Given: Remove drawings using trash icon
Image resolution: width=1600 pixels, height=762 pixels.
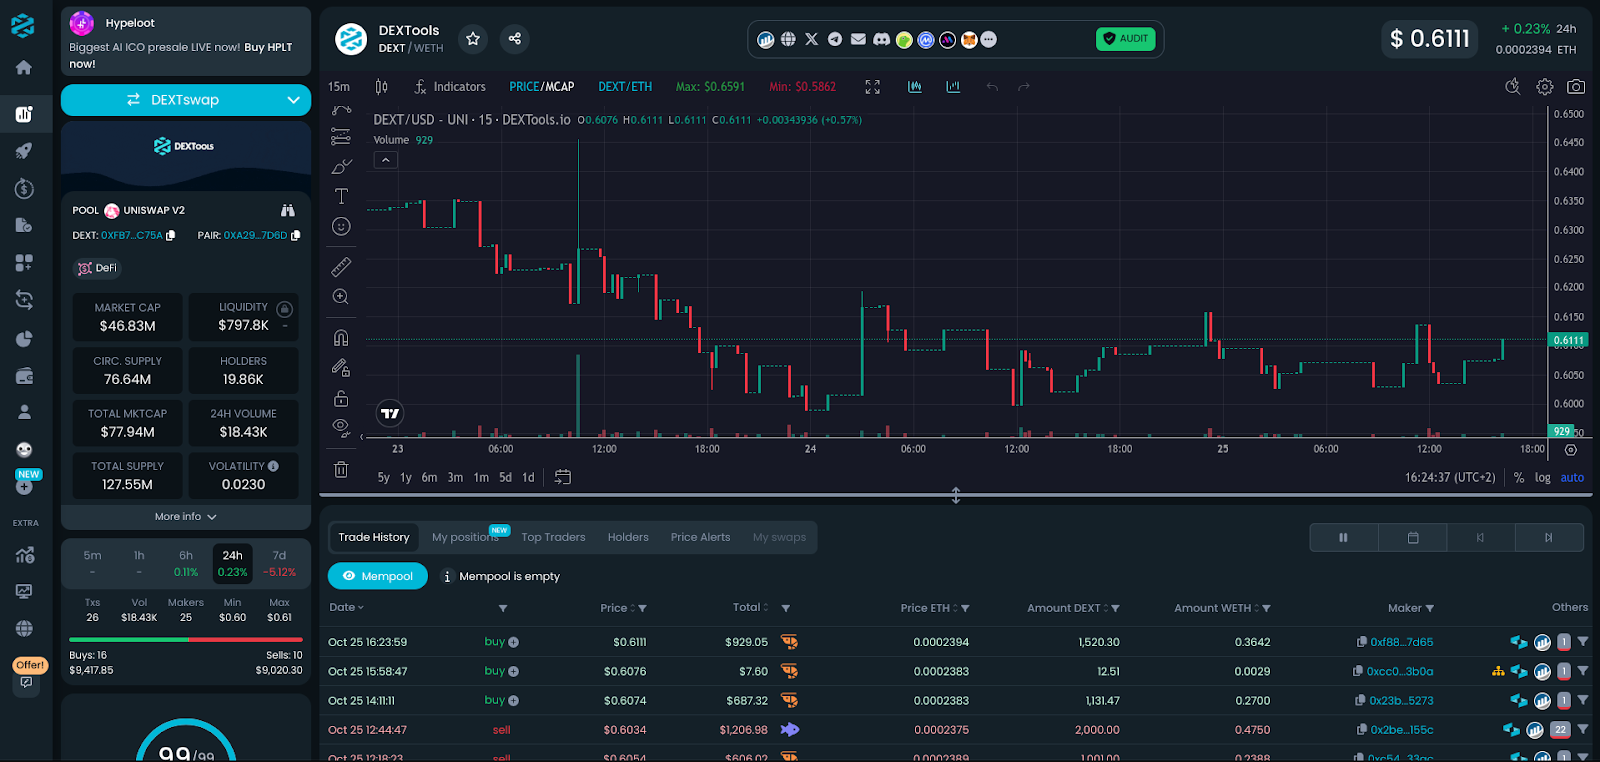Looking at the screenshot, I should pos(341,470).
